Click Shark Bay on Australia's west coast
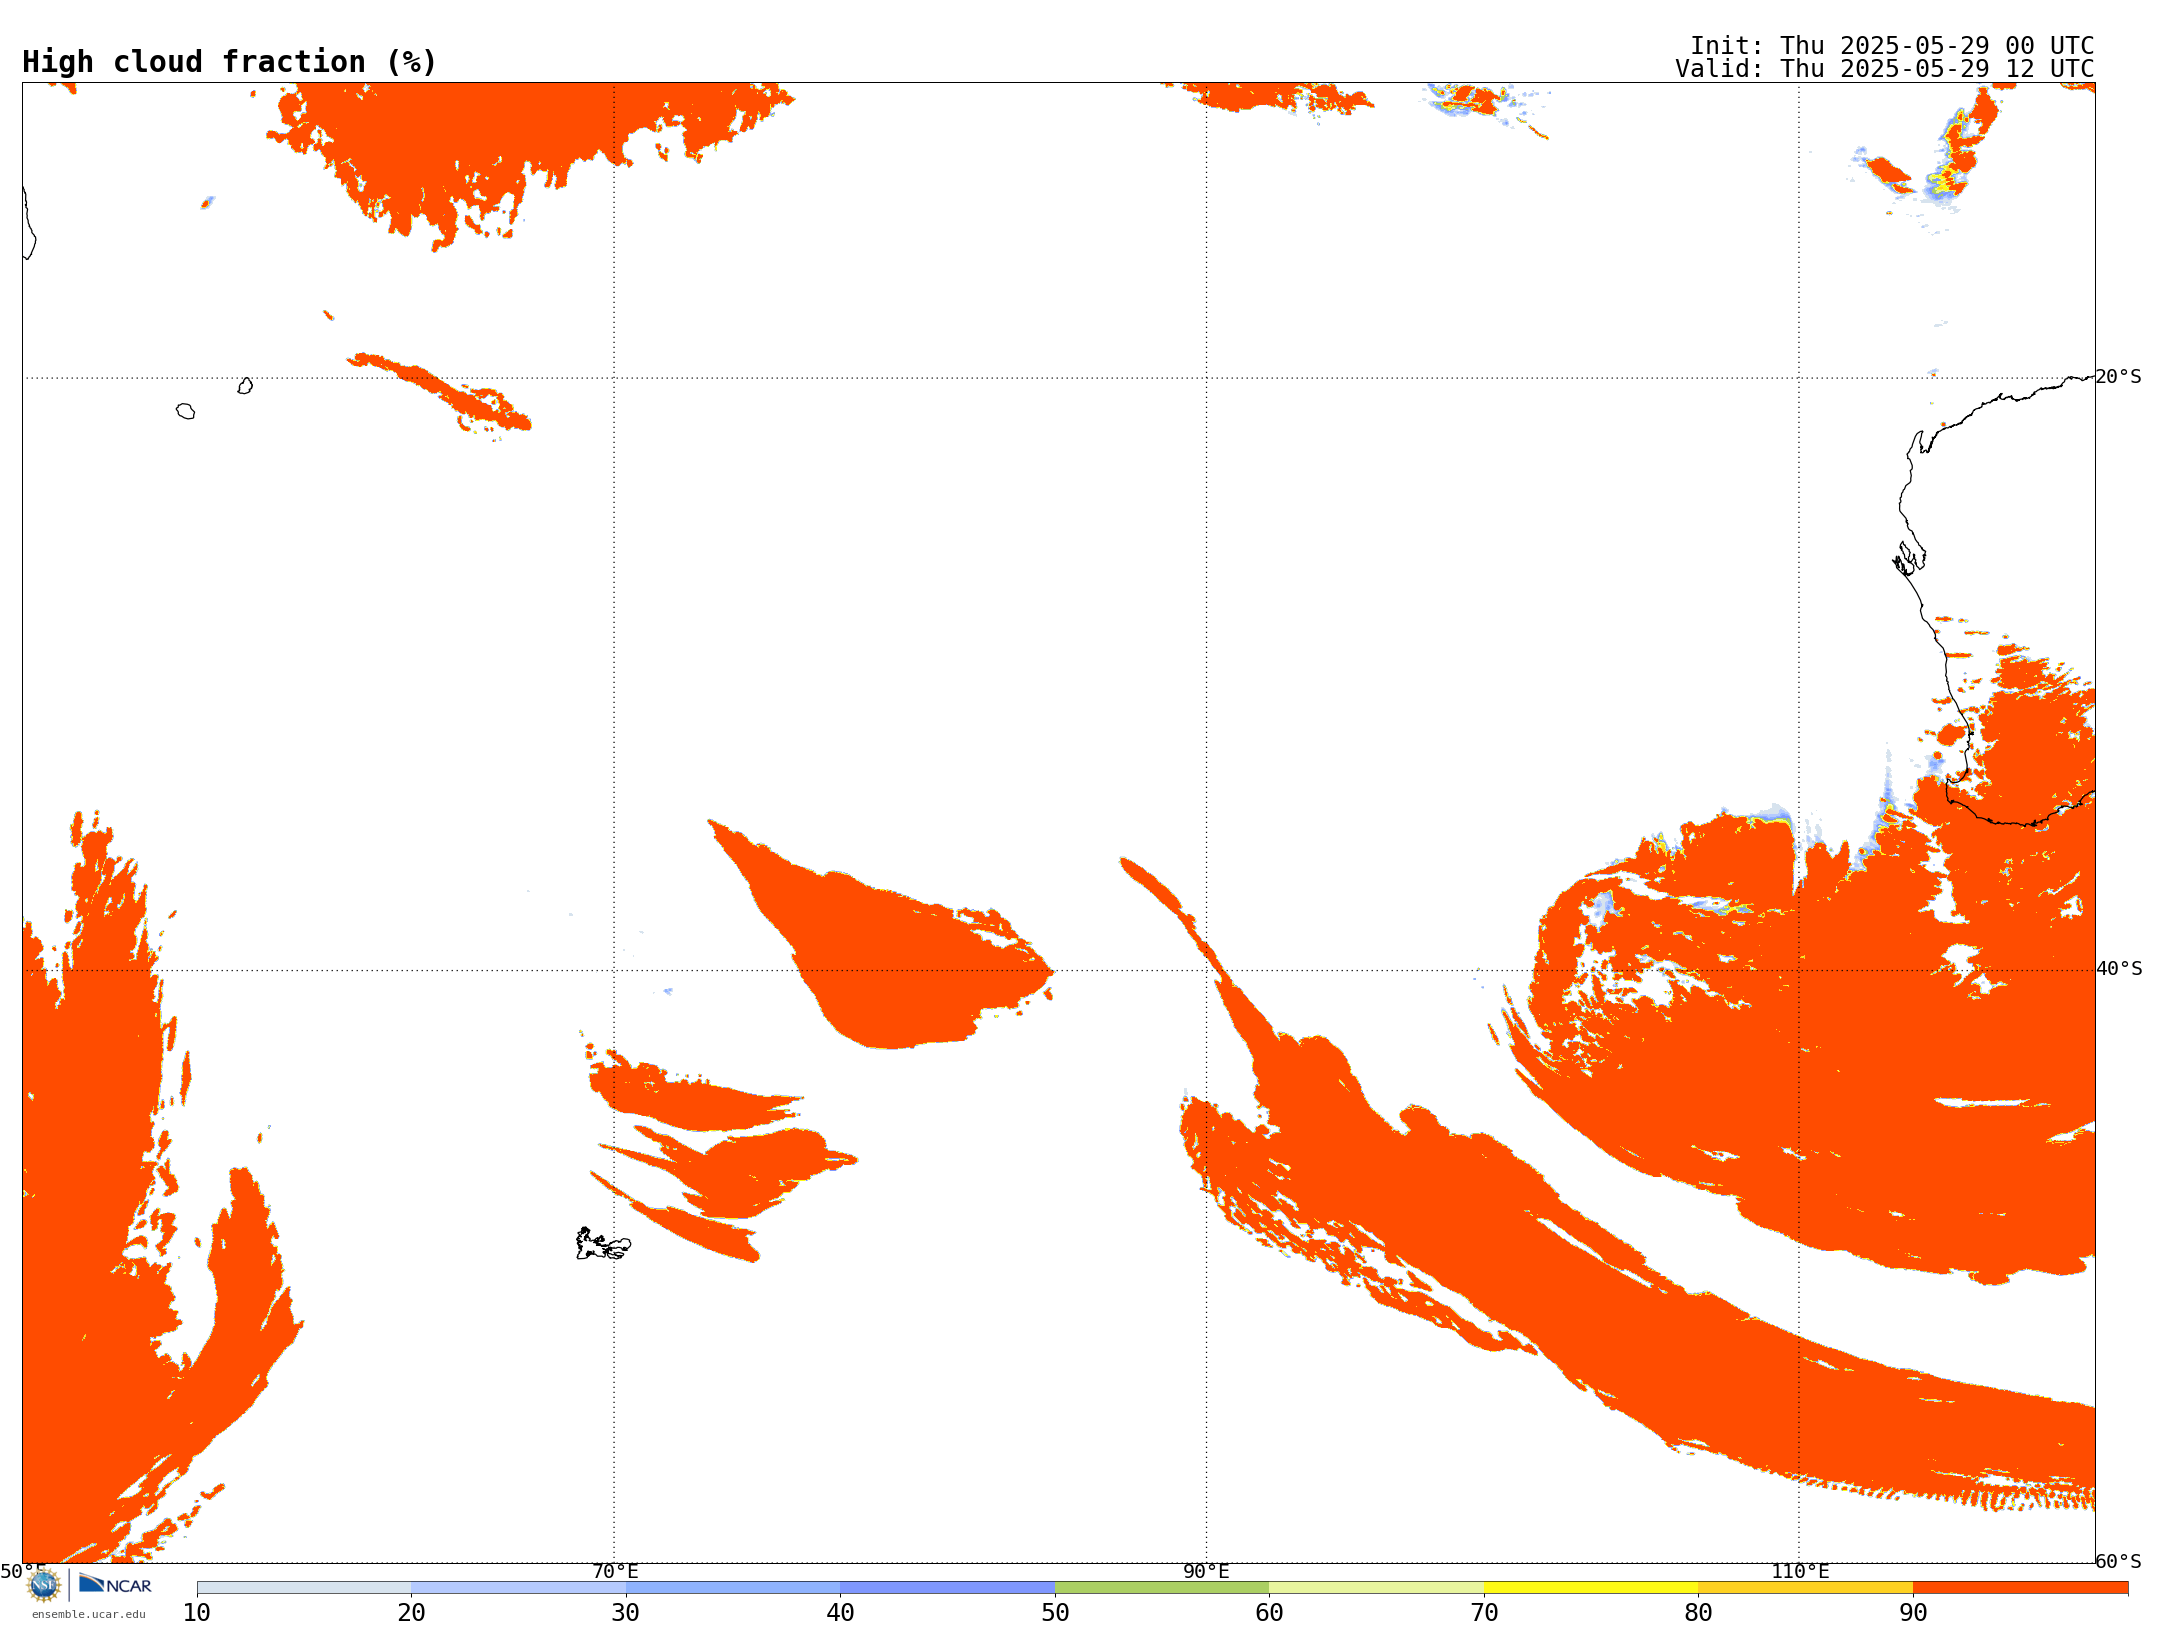This screenshot has width=2160, height=1626. tap(1909, 559)
